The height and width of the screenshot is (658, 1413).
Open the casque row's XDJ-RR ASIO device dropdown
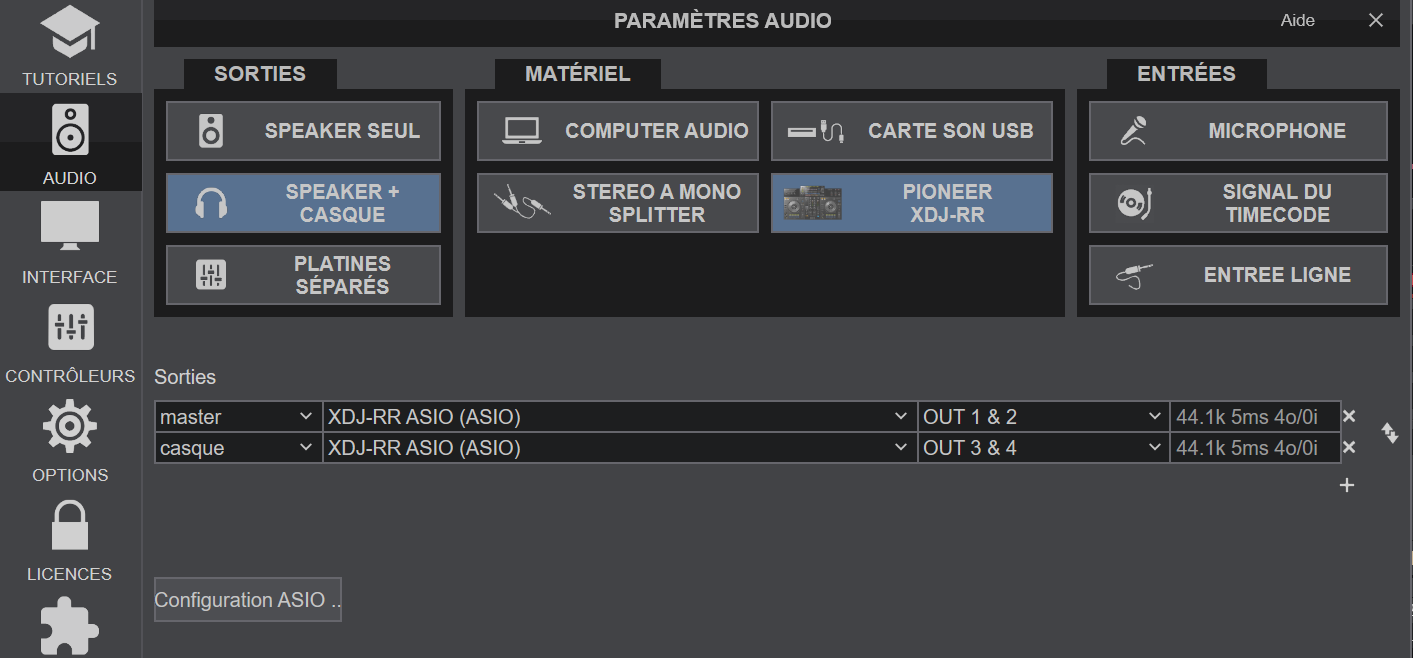coord(620,448)
